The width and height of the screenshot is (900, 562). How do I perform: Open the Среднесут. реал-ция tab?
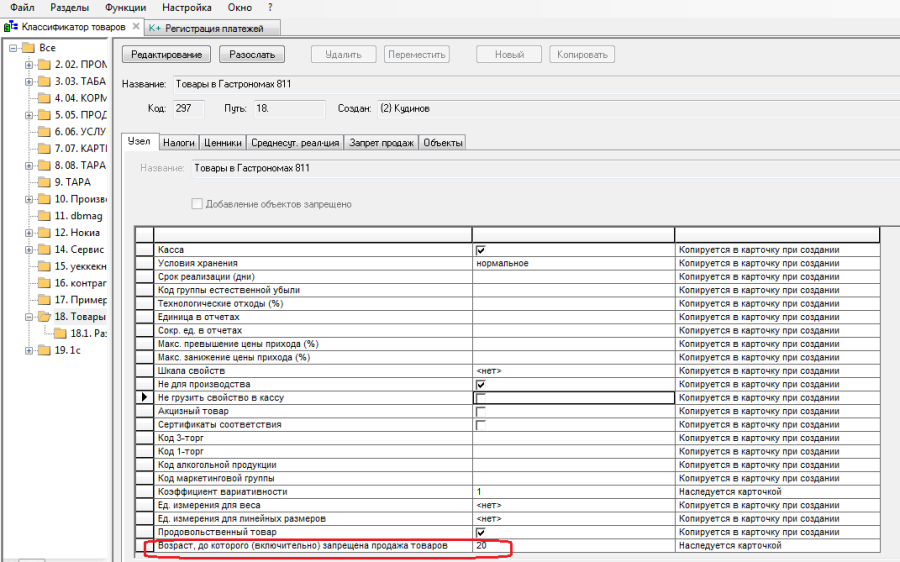(x=295, y=143)
